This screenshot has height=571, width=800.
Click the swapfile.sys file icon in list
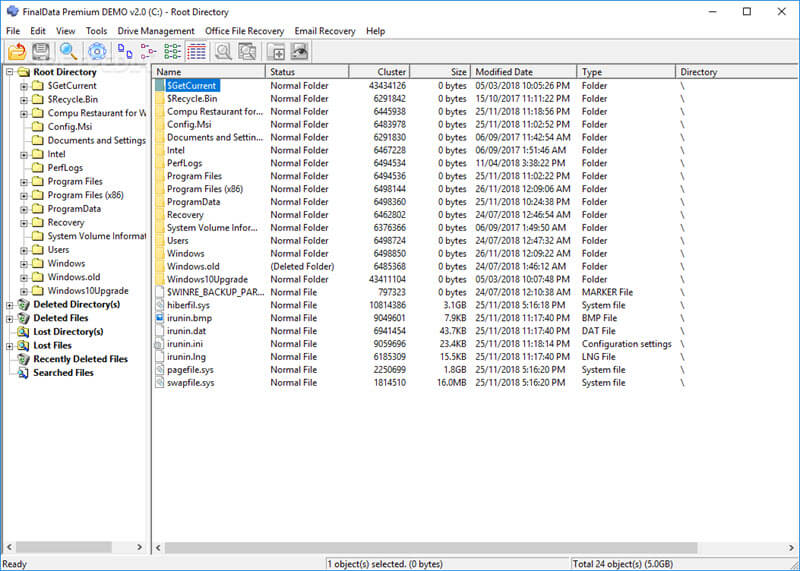coord(160,383)
